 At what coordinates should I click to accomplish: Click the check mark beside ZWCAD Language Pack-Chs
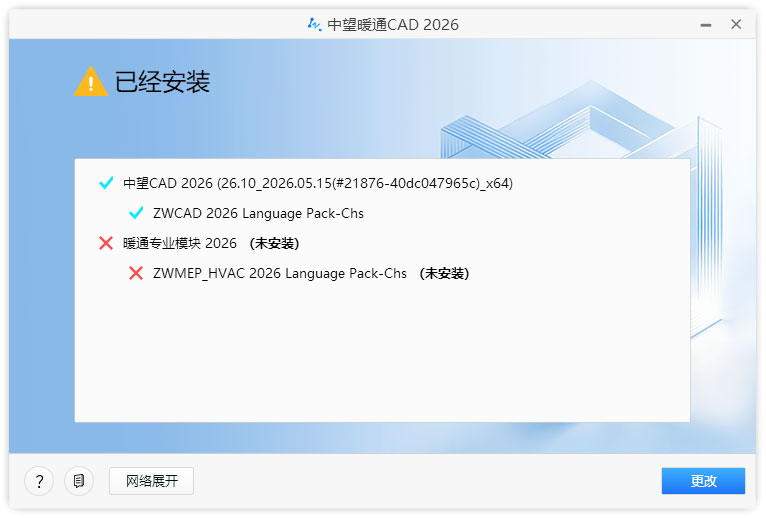click(136, 213)
